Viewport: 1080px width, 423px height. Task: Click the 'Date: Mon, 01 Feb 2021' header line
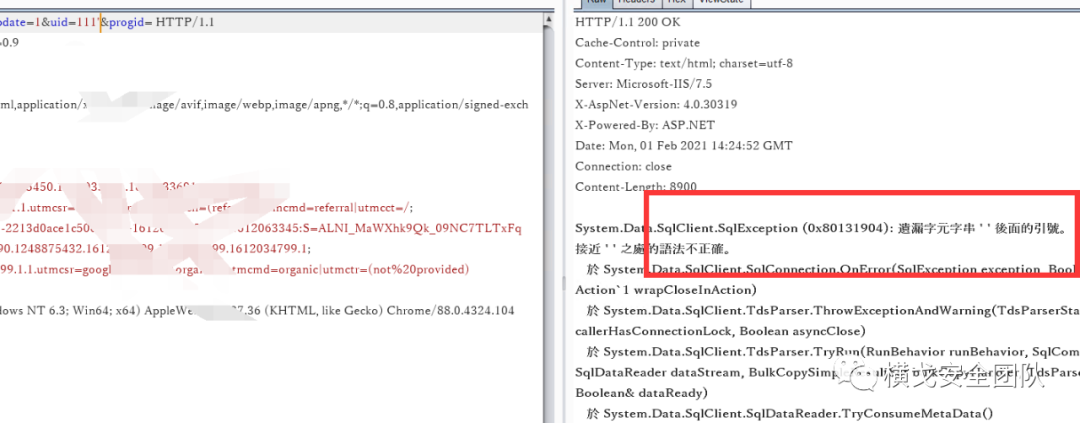pyautogui.click(x=683, y=146)
